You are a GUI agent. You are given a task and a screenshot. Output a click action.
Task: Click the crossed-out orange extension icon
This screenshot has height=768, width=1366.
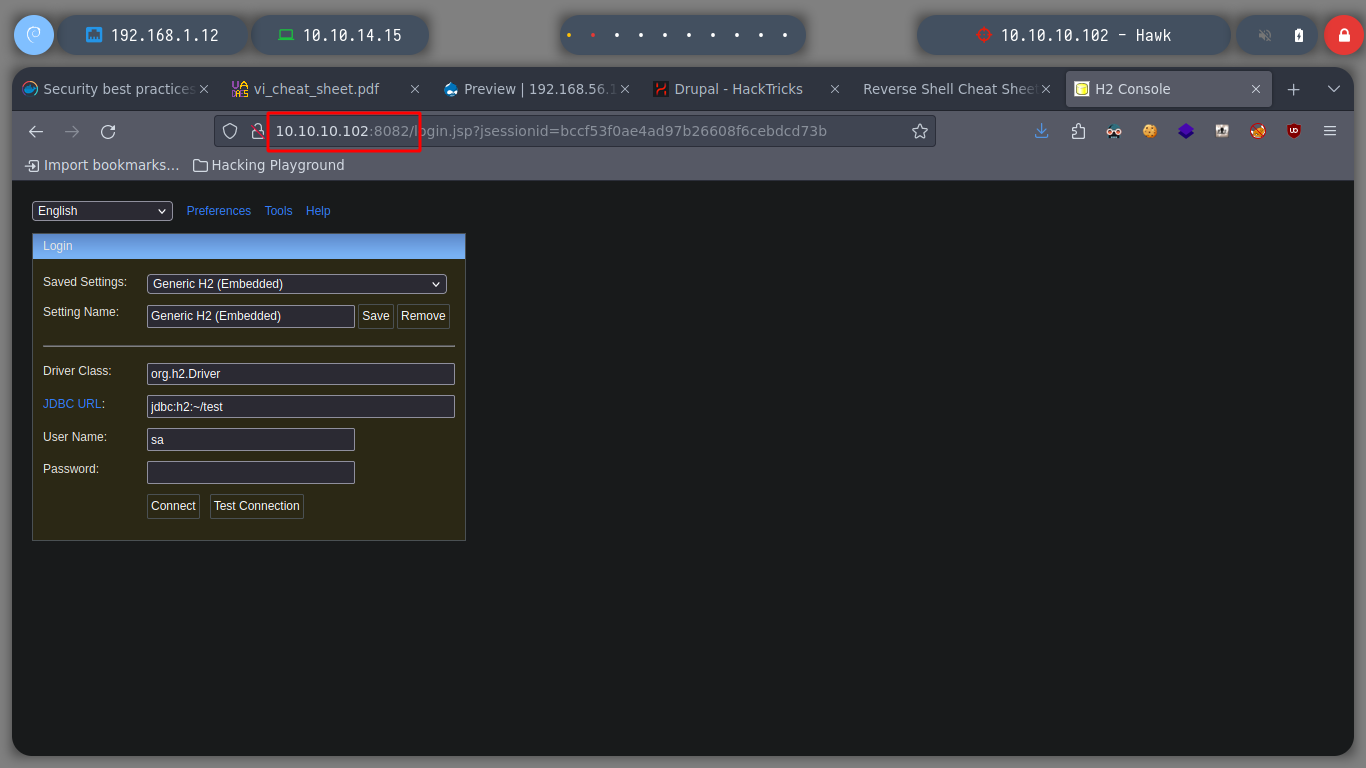[1258, 131]
